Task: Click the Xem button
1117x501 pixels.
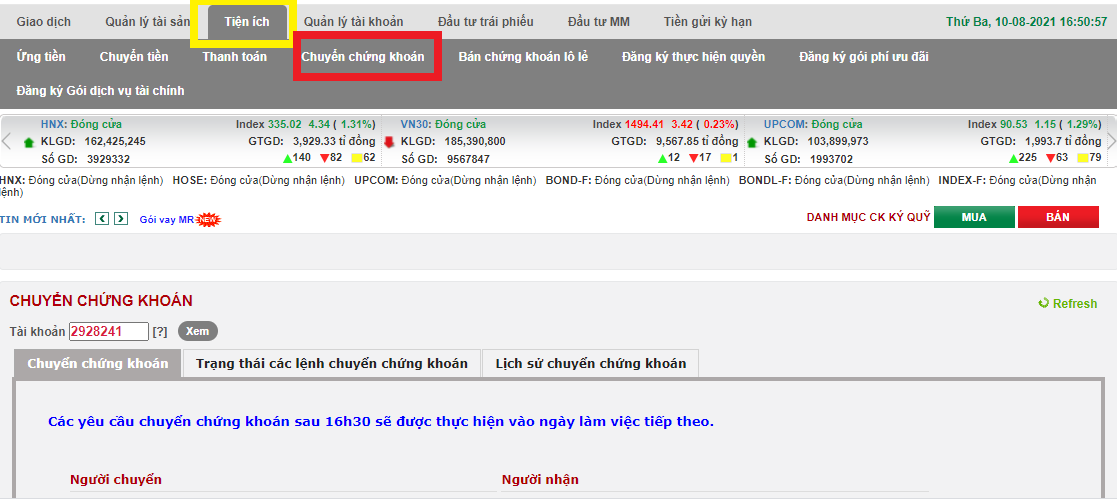Action: 197,332
